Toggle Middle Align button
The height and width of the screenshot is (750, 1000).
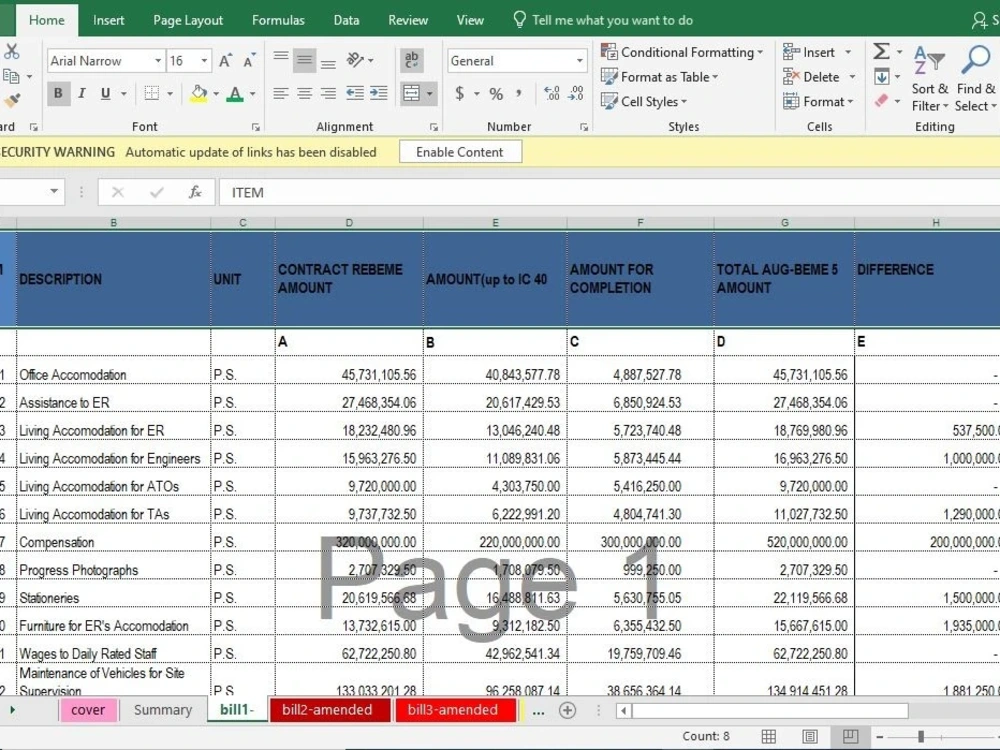(x=305, y=61)
